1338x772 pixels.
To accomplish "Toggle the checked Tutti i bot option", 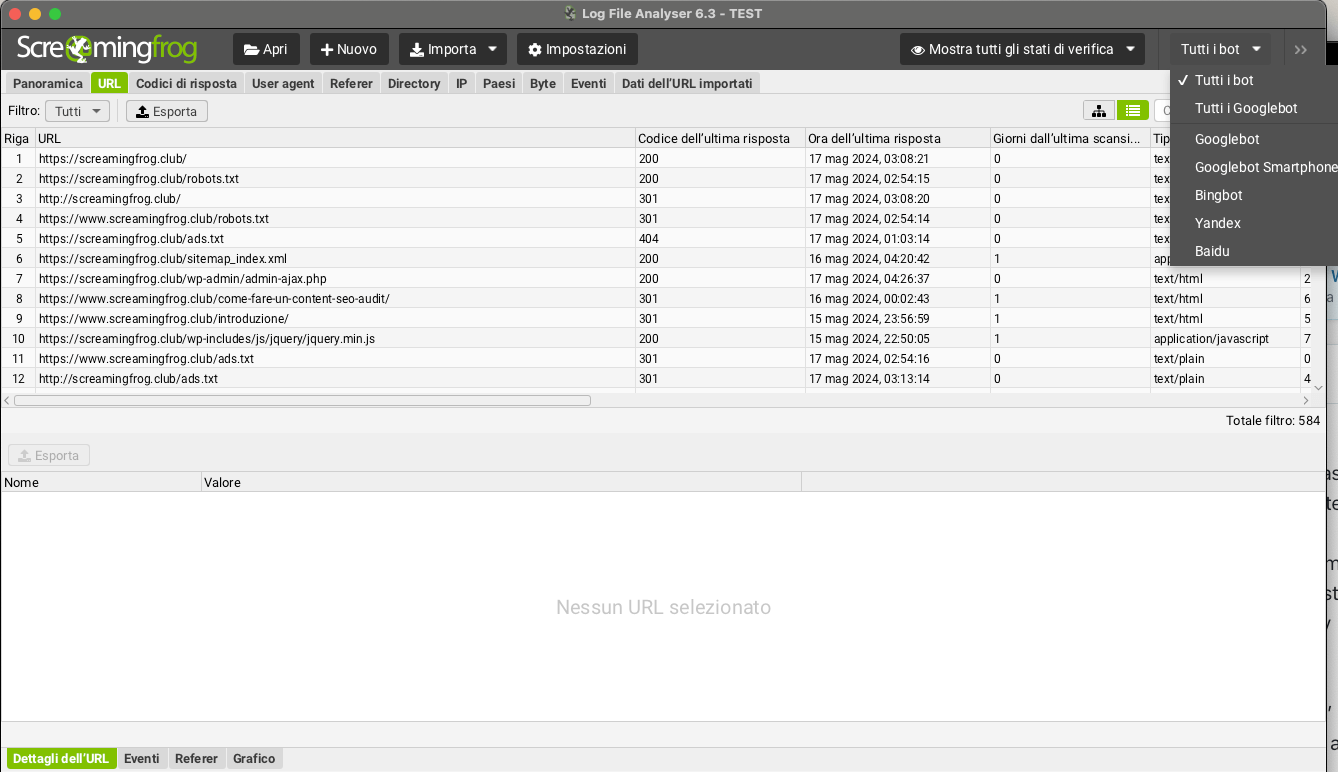I will [x=1222, y=80].
